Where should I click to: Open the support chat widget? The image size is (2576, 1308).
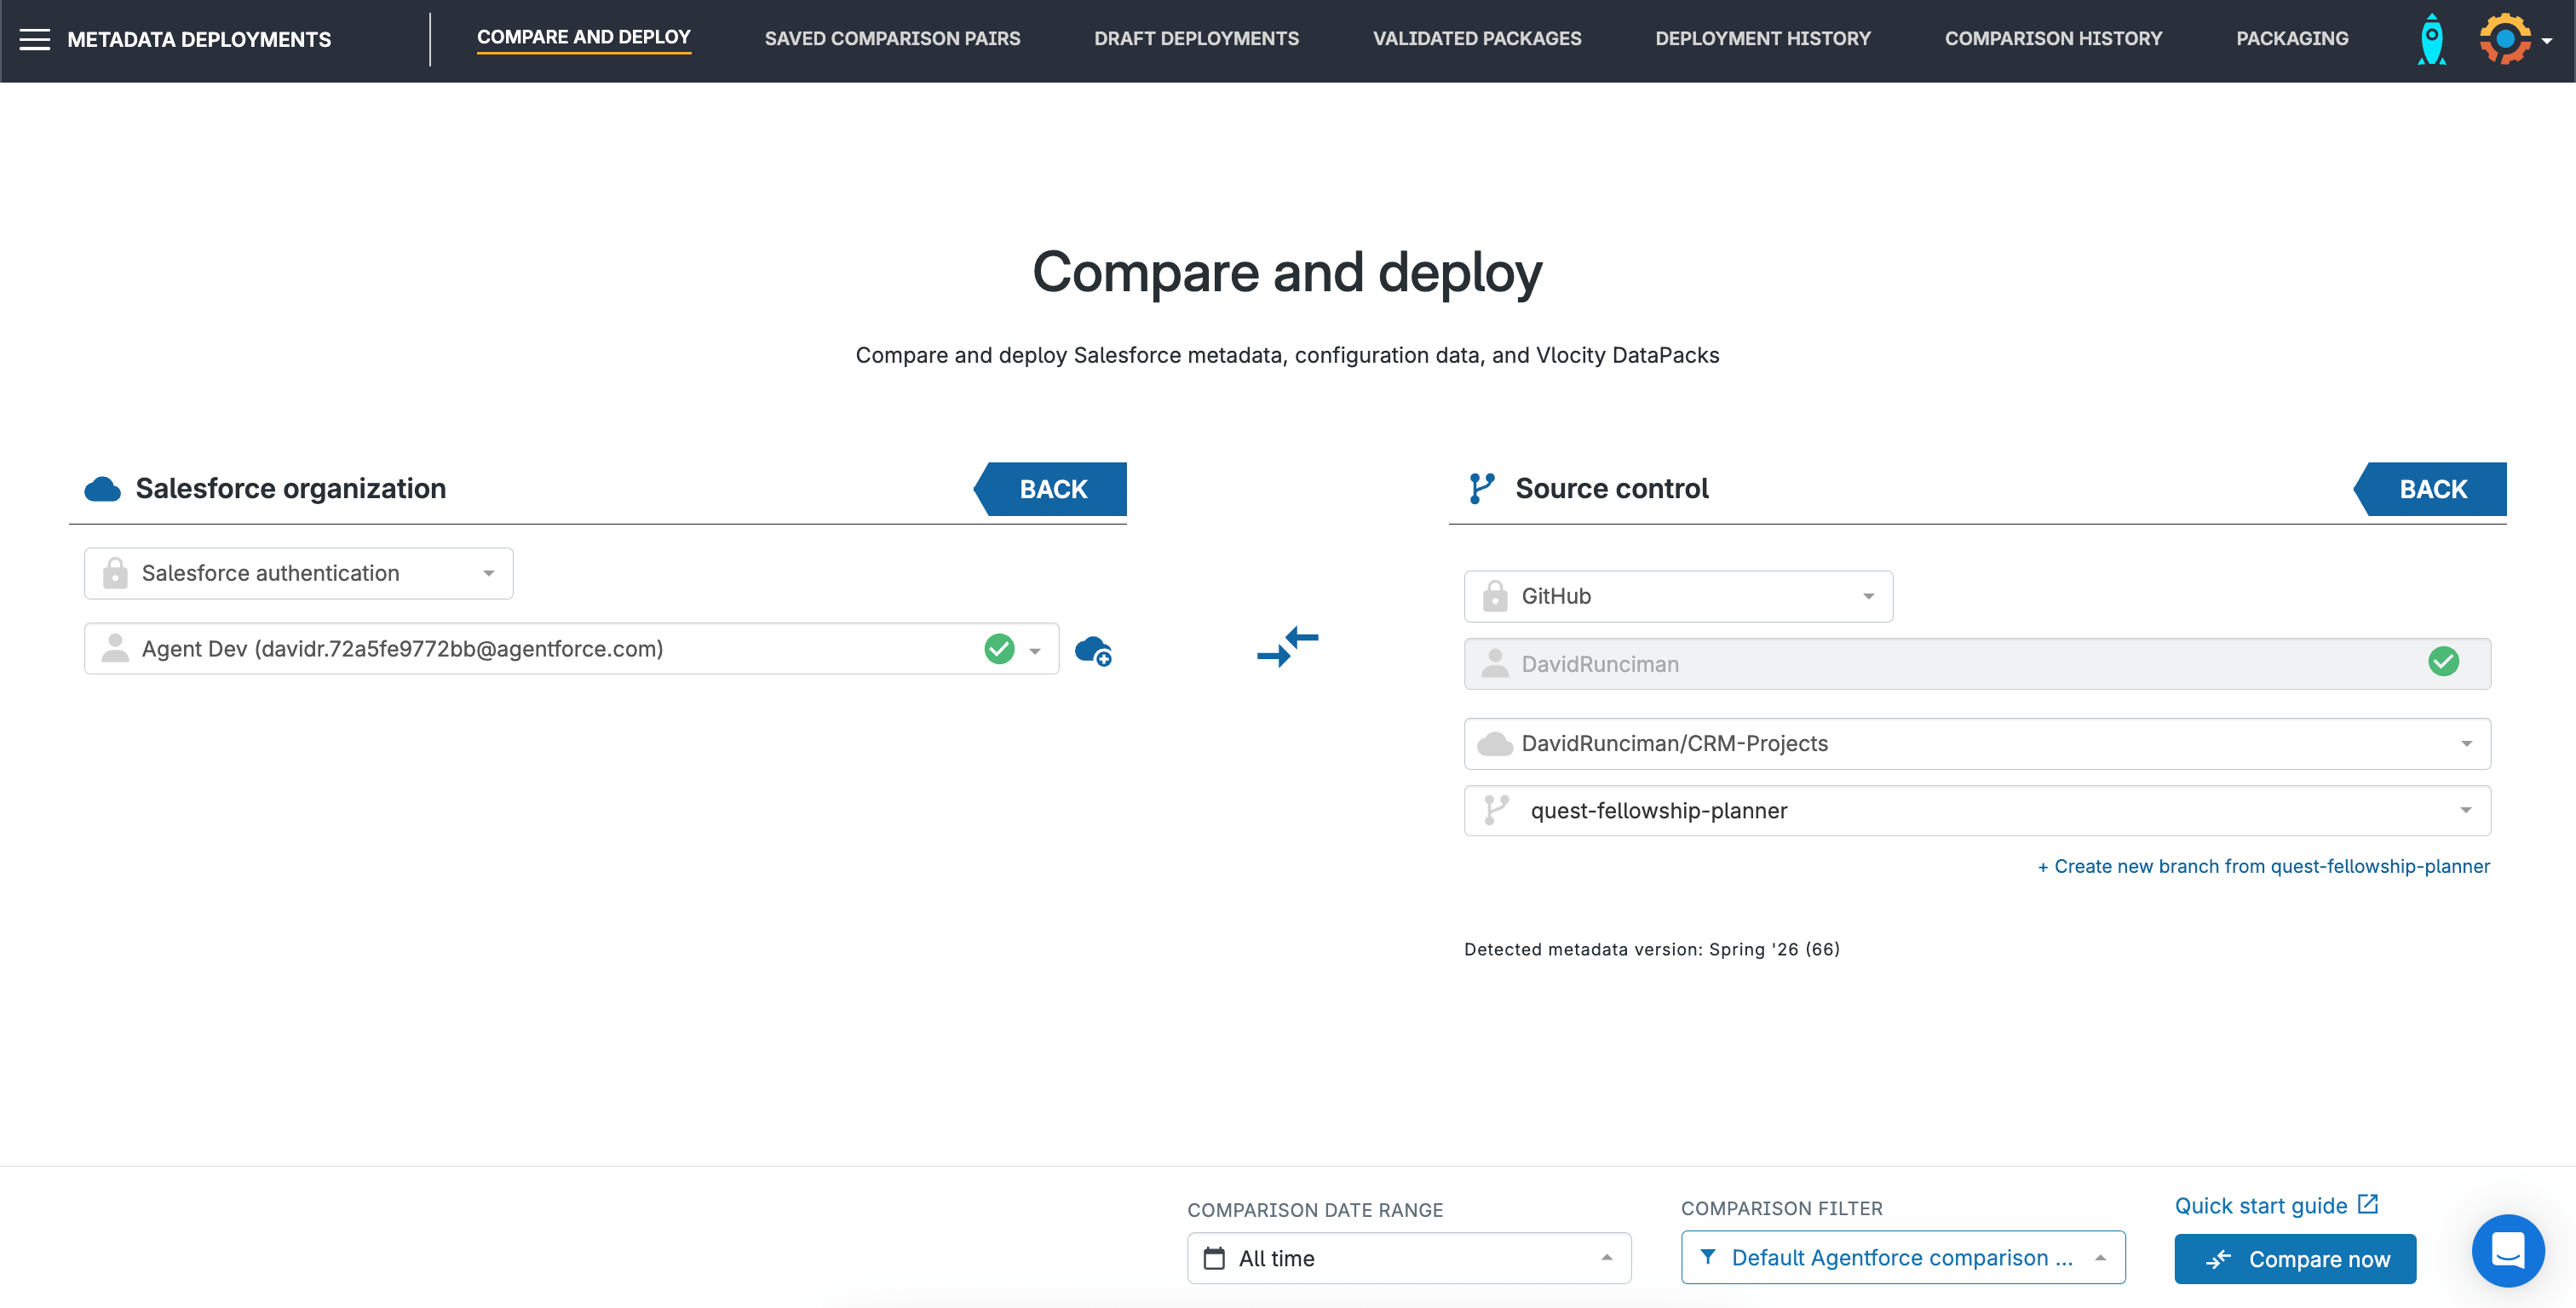[x=2507, y=1250]
